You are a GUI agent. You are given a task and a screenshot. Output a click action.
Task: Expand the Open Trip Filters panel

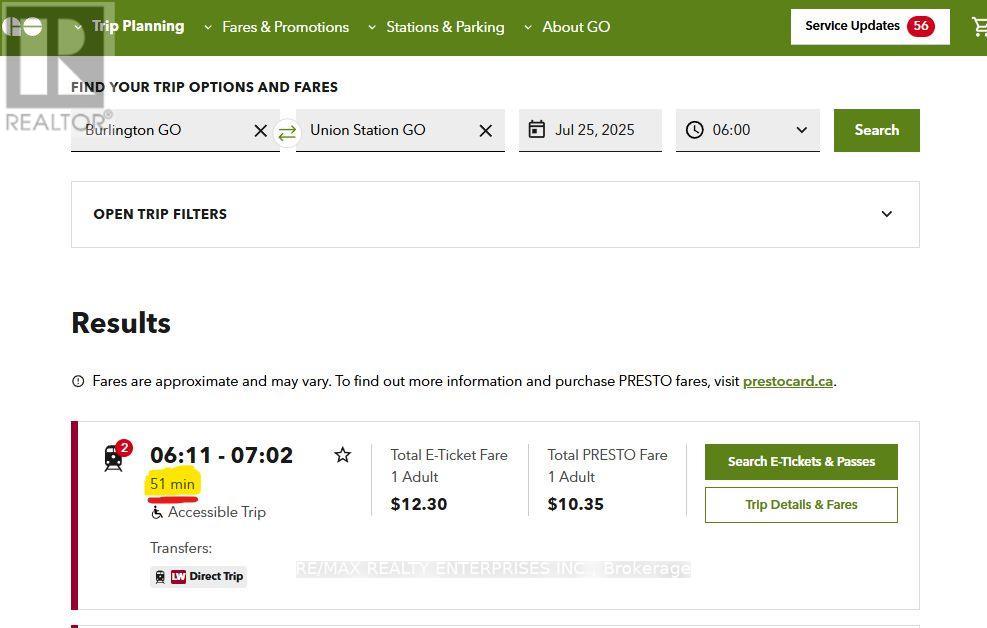pos(495,215)
